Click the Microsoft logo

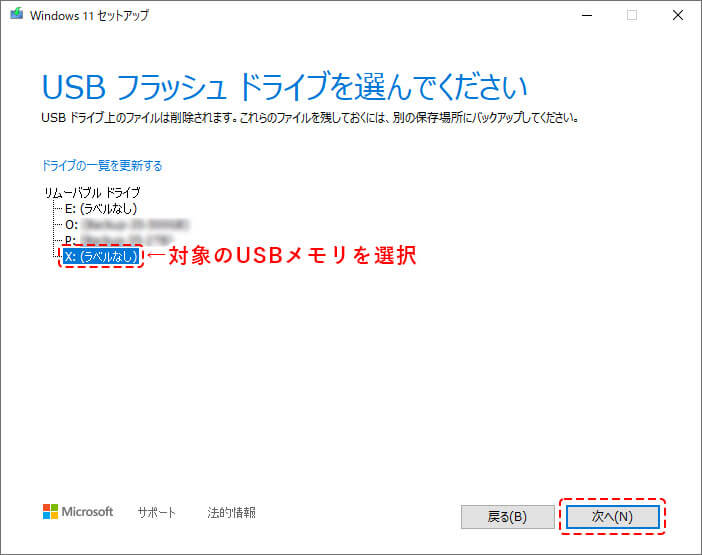click(x=78, y=512)
